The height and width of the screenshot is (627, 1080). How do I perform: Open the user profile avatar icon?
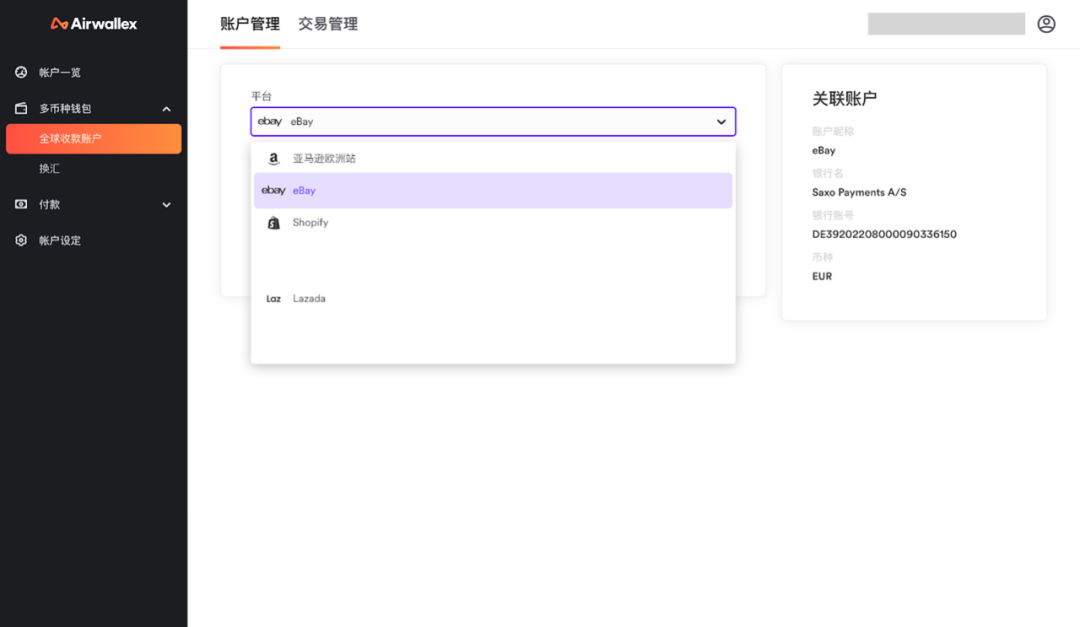[x=1046, y=24]
